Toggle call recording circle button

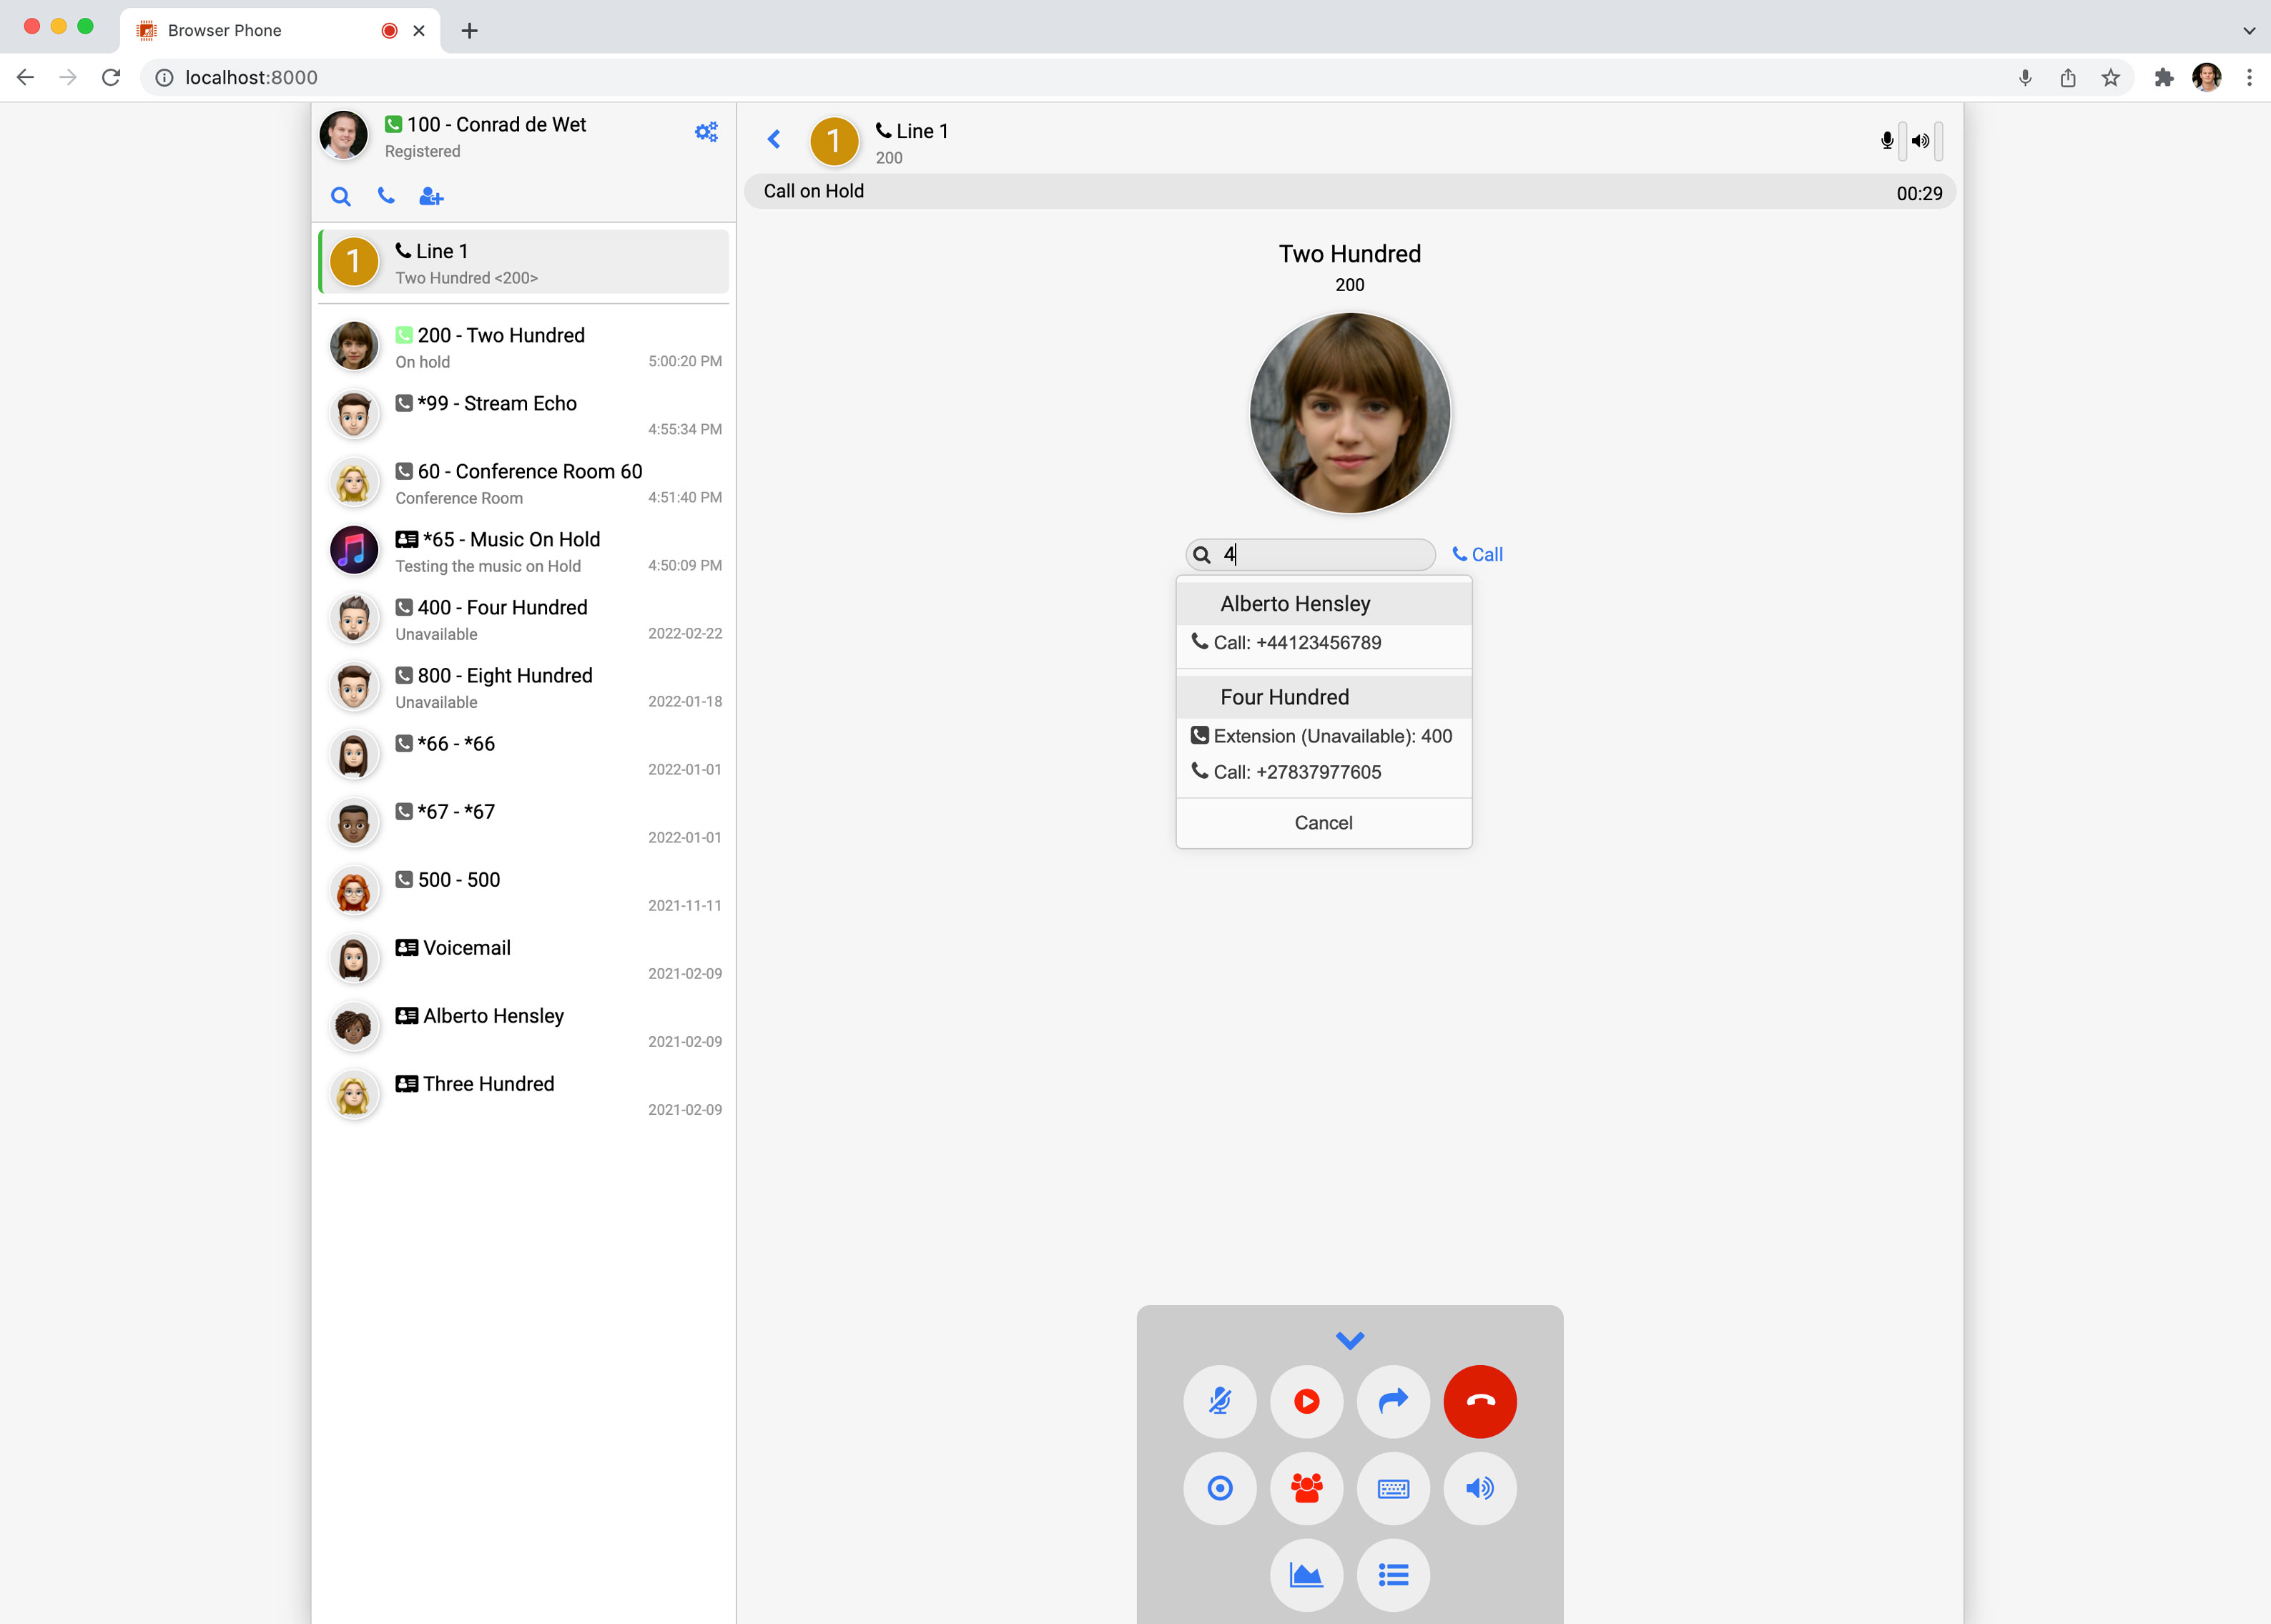click(x=1219, y=1488)
